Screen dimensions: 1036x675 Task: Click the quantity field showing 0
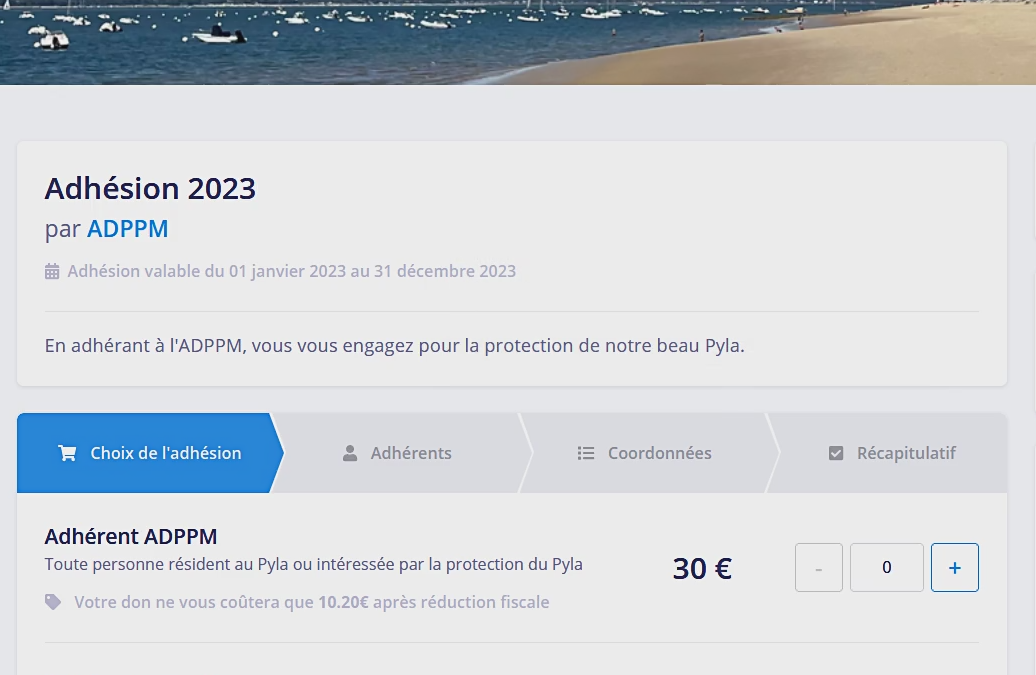point(887,567)
